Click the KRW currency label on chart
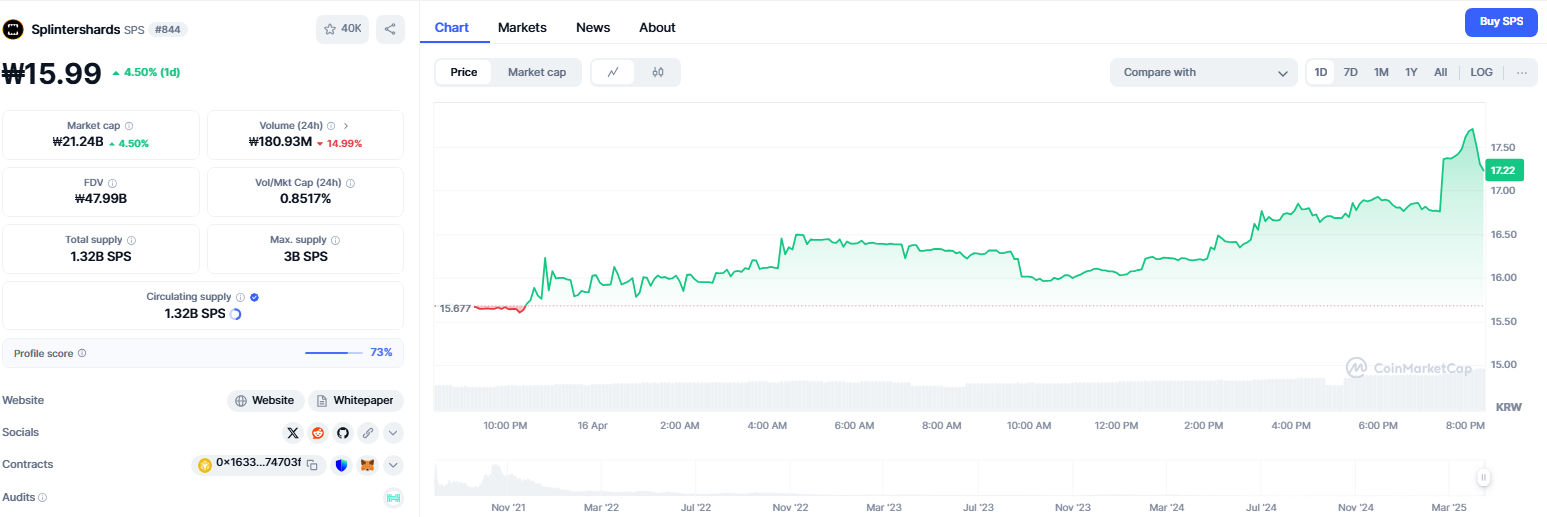Screen dimensions: 1547x517 (1508, 407)
